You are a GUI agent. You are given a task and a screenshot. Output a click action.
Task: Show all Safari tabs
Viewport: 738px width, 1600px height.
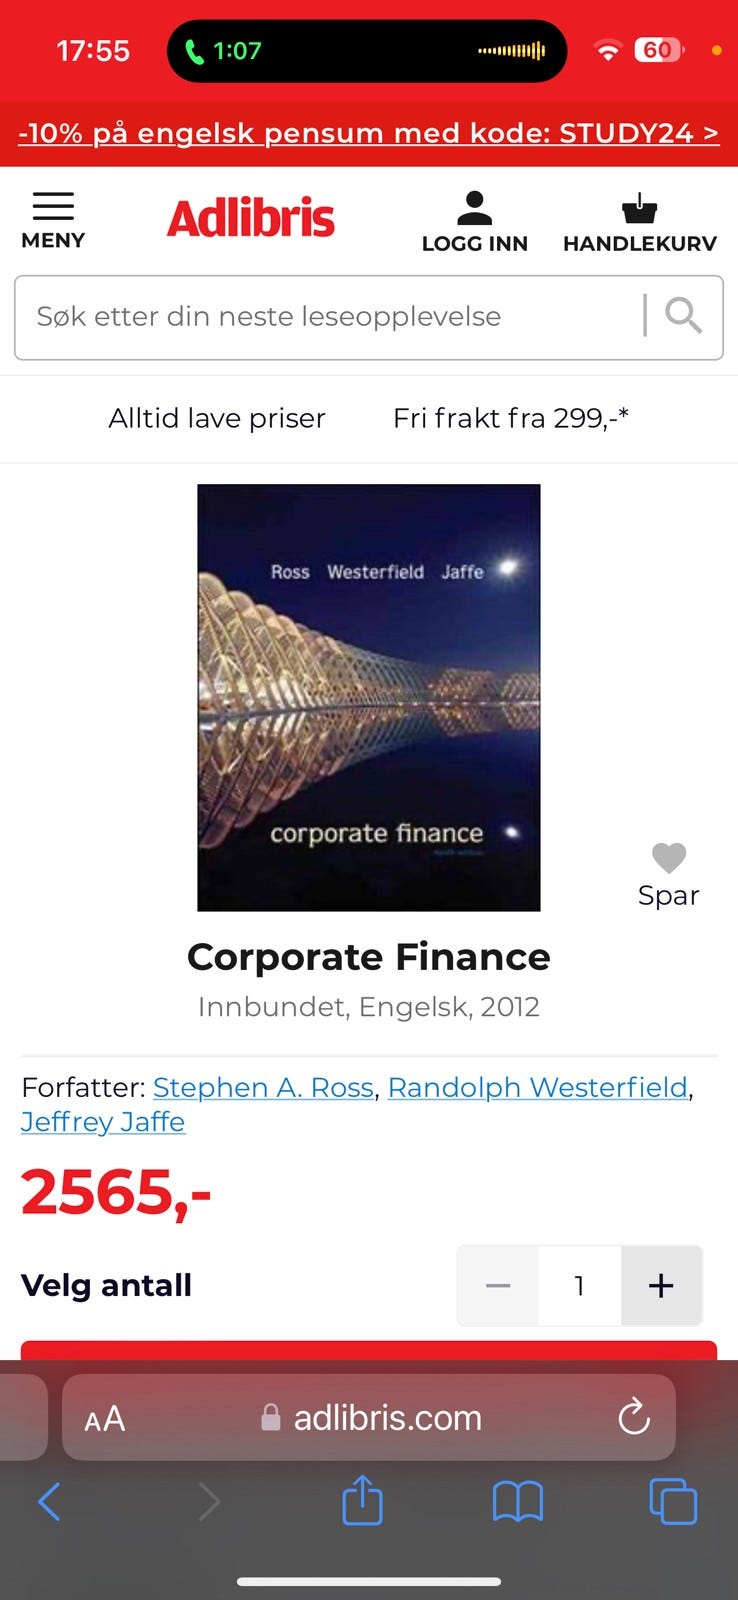point(673,1501)
